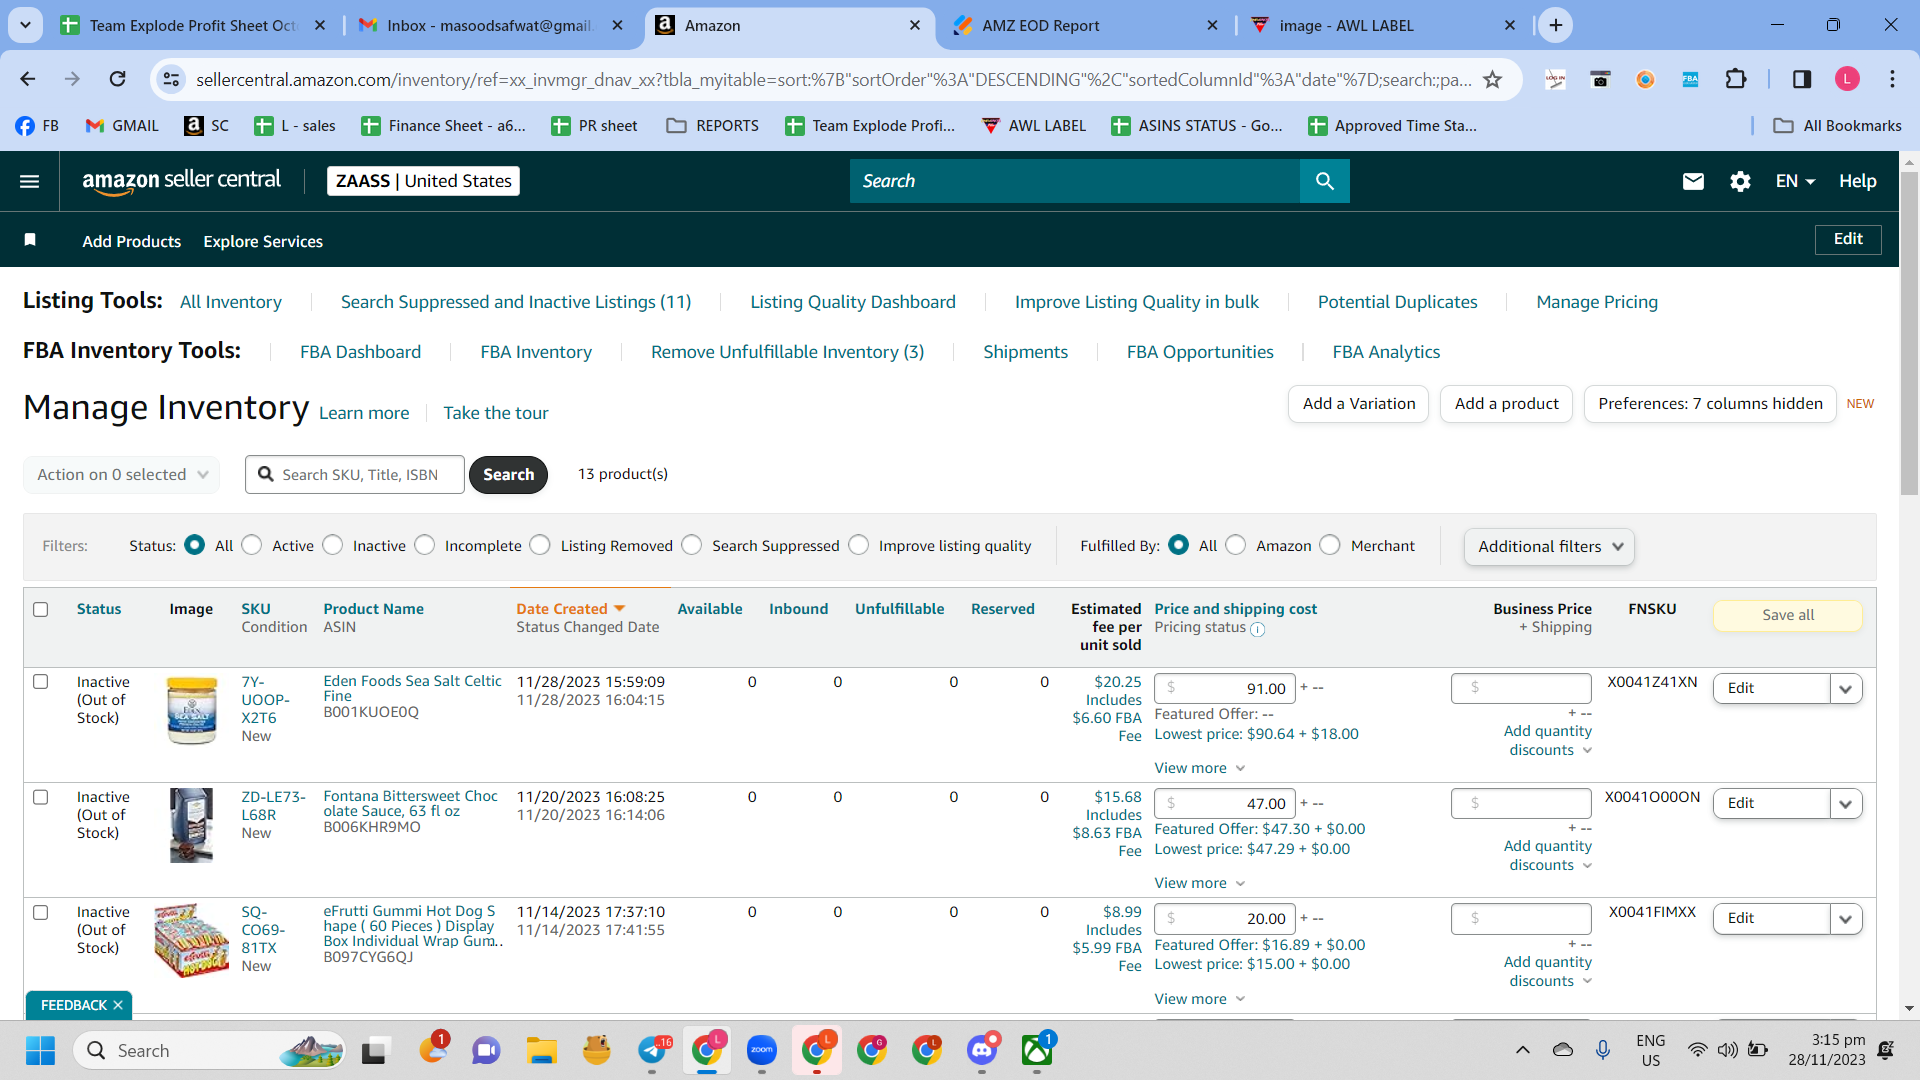This screenshot has width=1920, height=1080.
Task: Select Merchant under Fulfilled By
Action: pyautogui.click(x=1330, y=545)
